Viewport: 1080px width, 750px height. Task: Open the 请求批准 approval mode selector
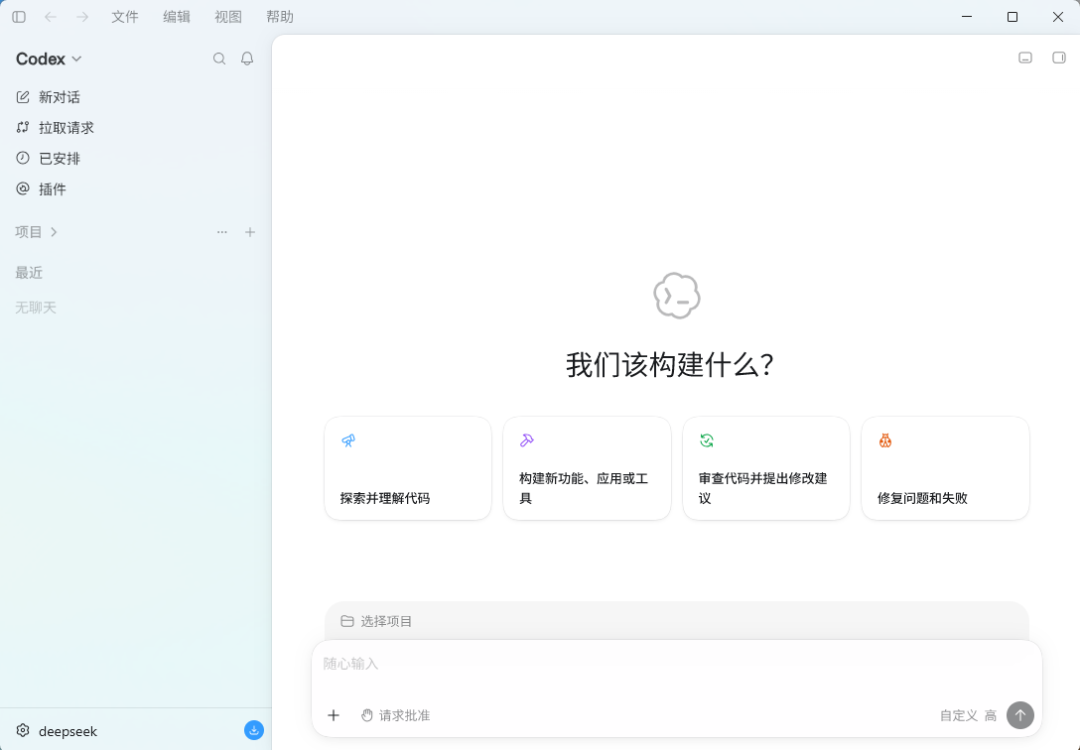coord(395,716)
